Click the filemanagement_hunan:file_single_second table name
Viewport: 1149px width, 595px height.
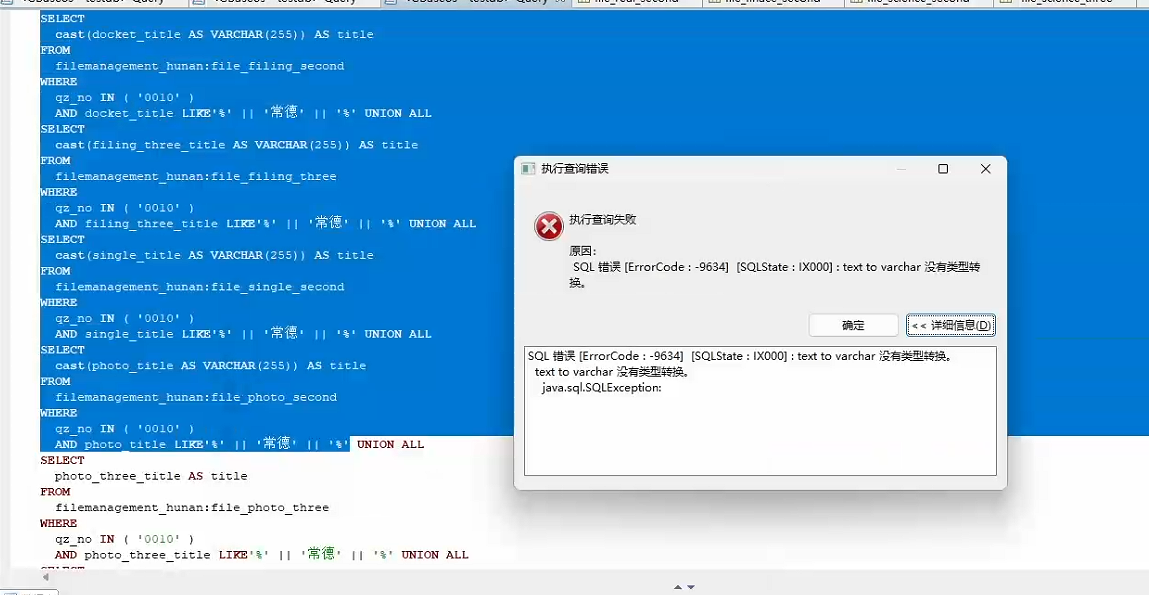(199, 287)
